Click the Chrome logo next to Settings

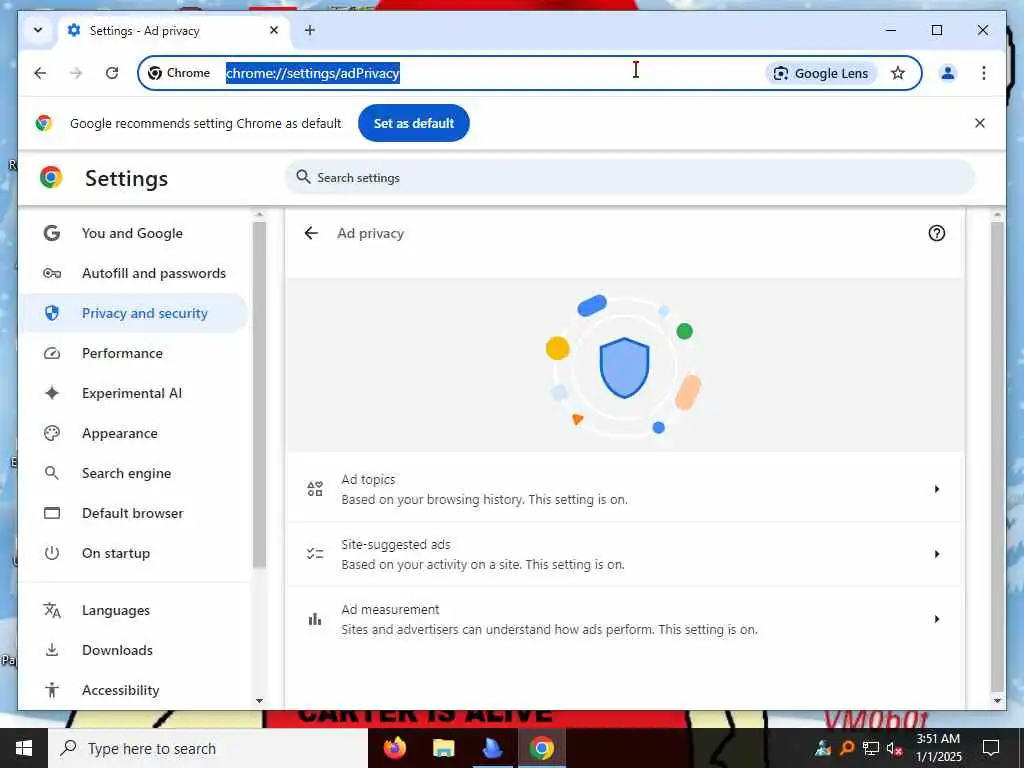(x=51, y=177)
